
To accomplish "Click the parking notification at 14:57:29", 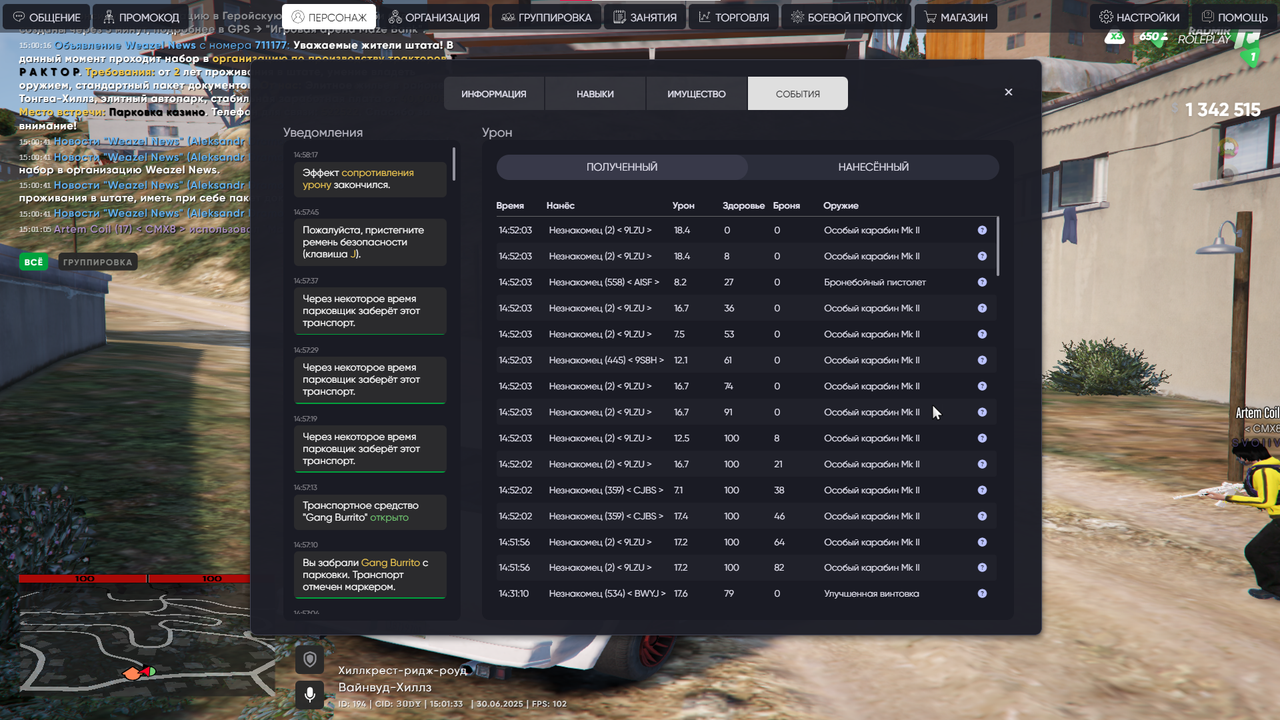I will point(370,380).
